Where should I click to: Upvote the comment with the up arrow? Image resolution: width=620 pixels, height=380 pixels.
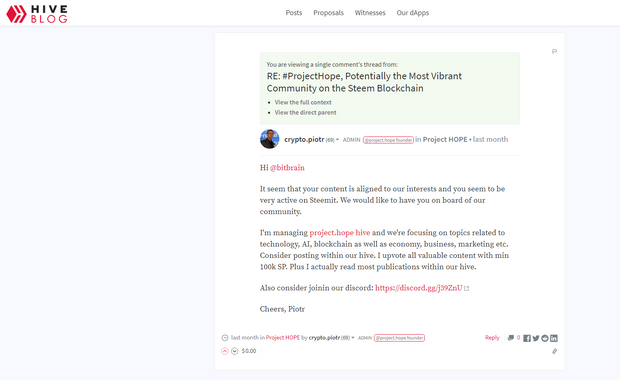coord(225,351)
